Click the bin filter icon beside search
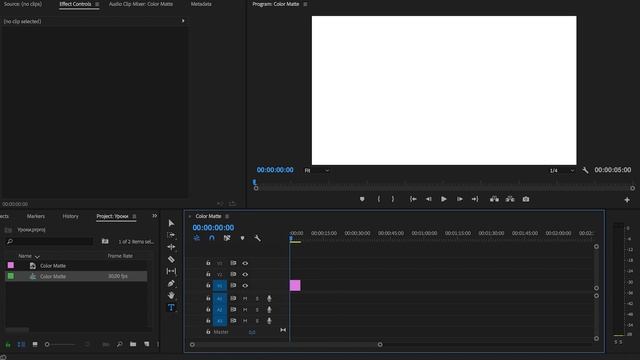This screenshot has width=640, height=360. coord(105,241)
